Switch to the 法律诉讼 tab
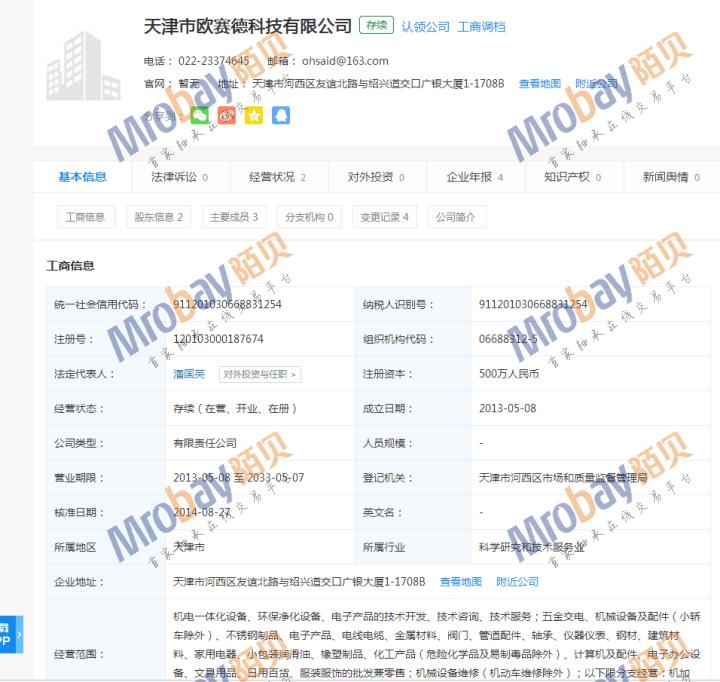 (x=179, y=177)
